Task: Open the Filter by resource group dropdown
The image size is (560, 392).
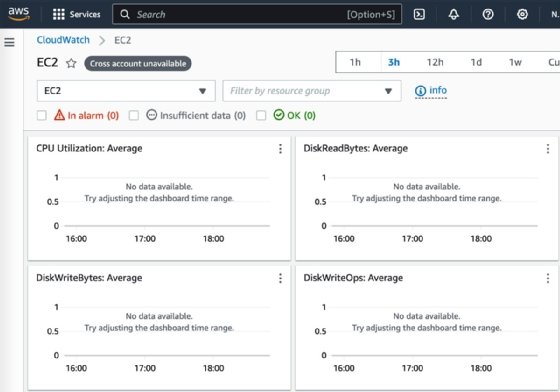Action: click(x=312, y=91)
